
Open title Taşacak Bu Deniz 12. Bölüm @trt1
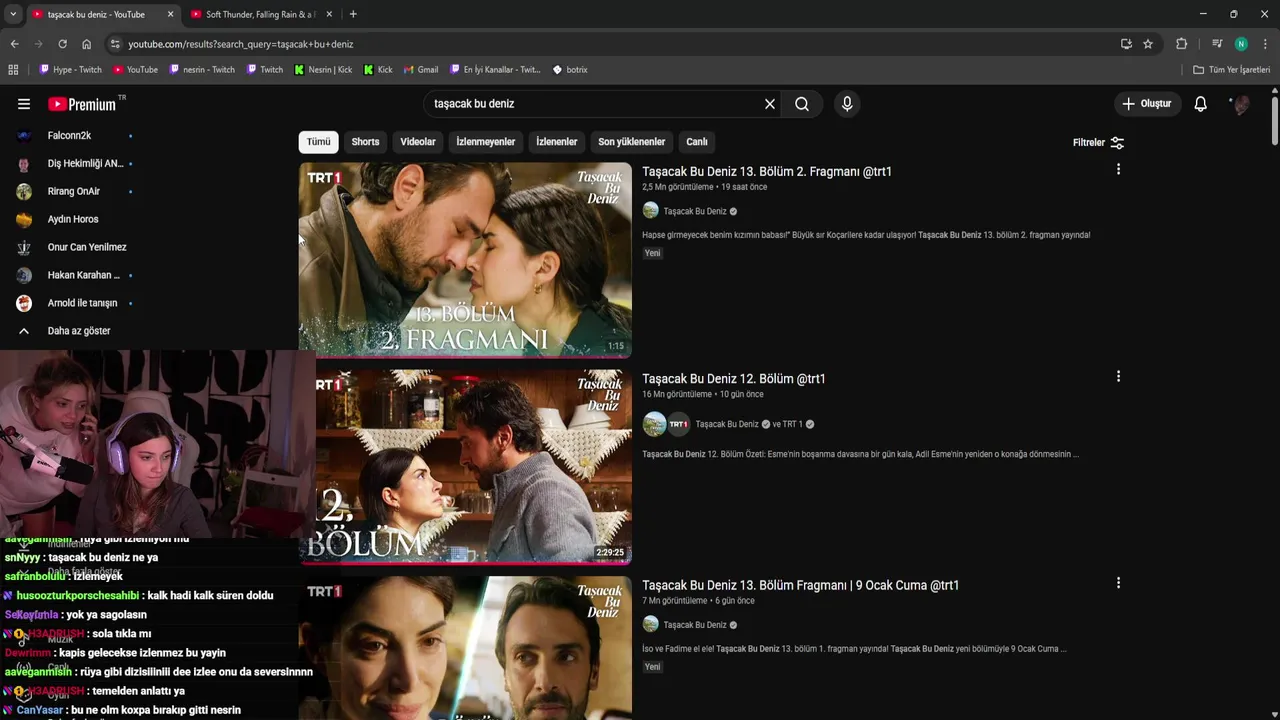[x=734, y=379]
